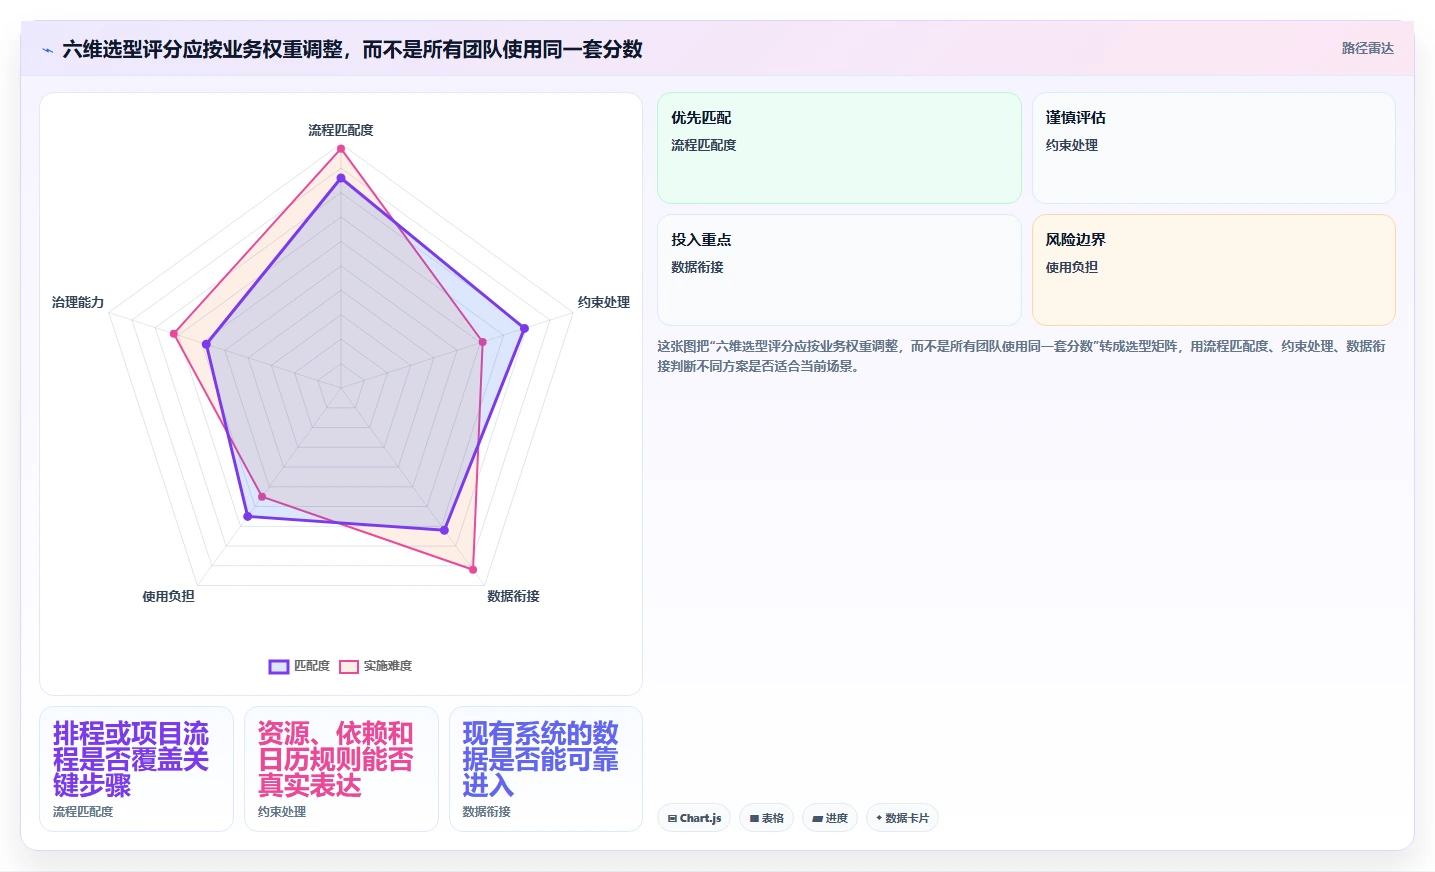The image size is (1435, 872).
Task: Click the 数据卡片 tag chip
Action: tap(903, 818)
